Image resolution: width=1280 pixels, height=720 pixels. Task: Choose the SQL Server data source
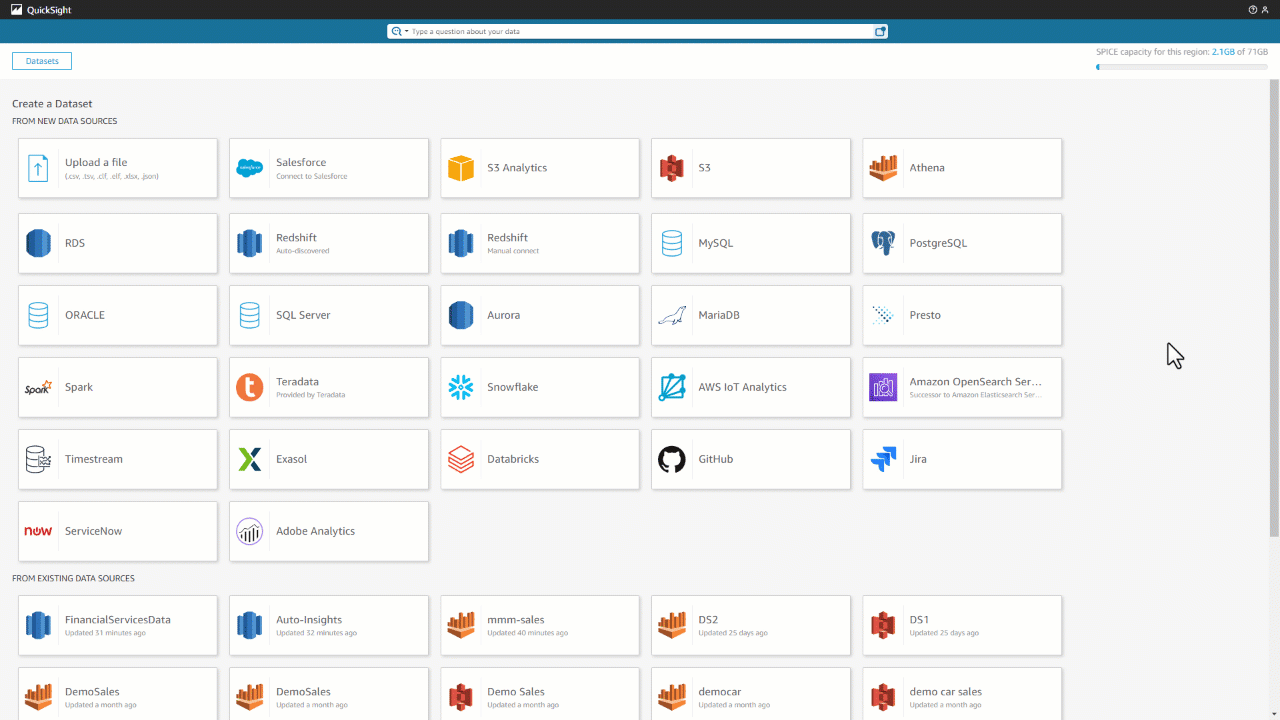[x=329, y=315]
